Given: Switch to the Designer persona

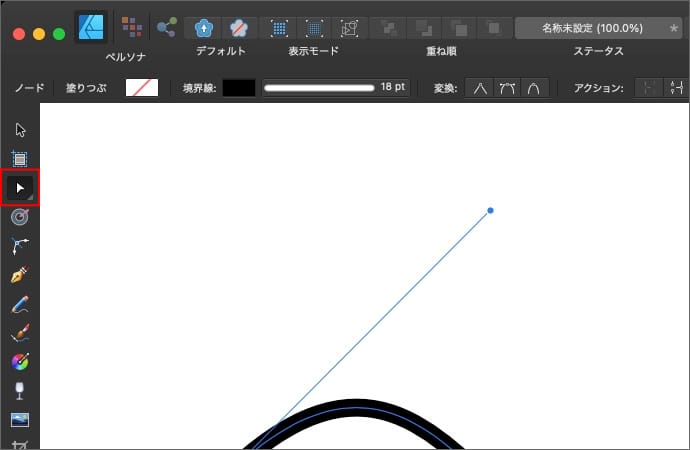Looking at the screenshot, I should (91, 27).
